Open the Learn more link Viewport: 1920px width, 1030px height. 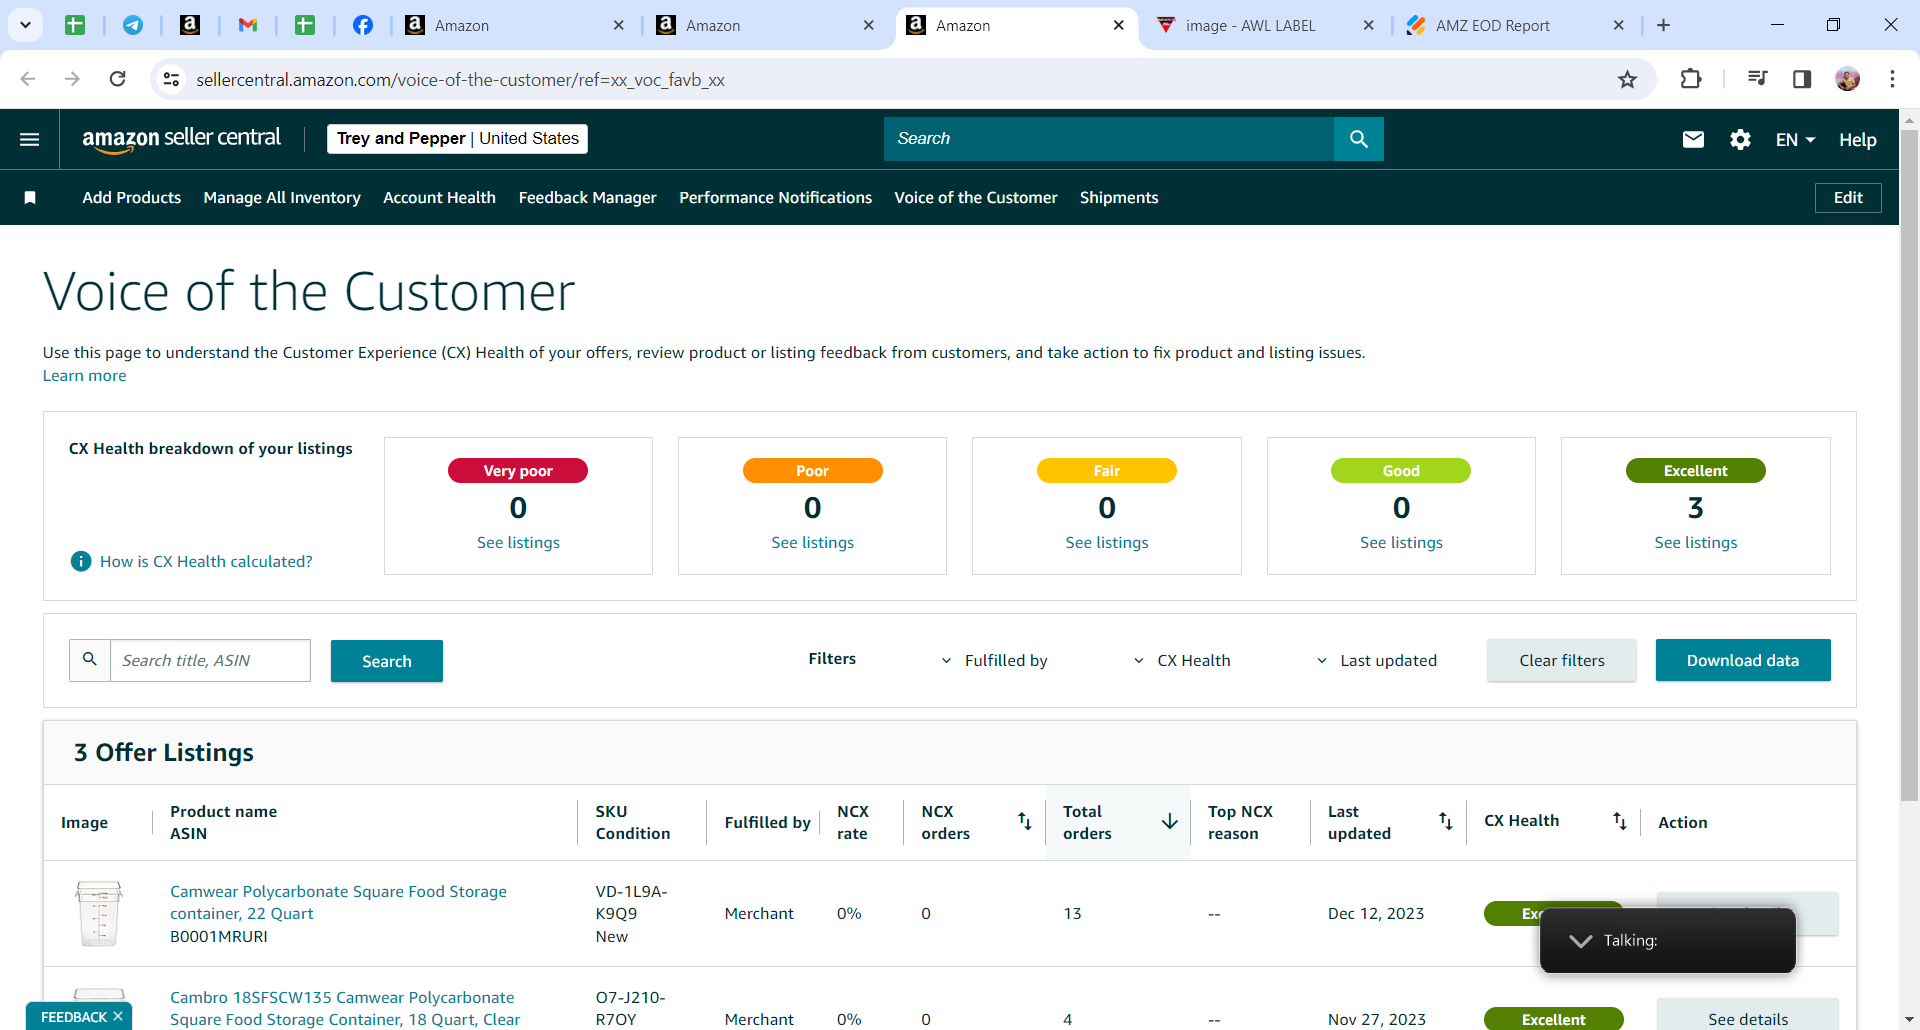tap(84, 376)
